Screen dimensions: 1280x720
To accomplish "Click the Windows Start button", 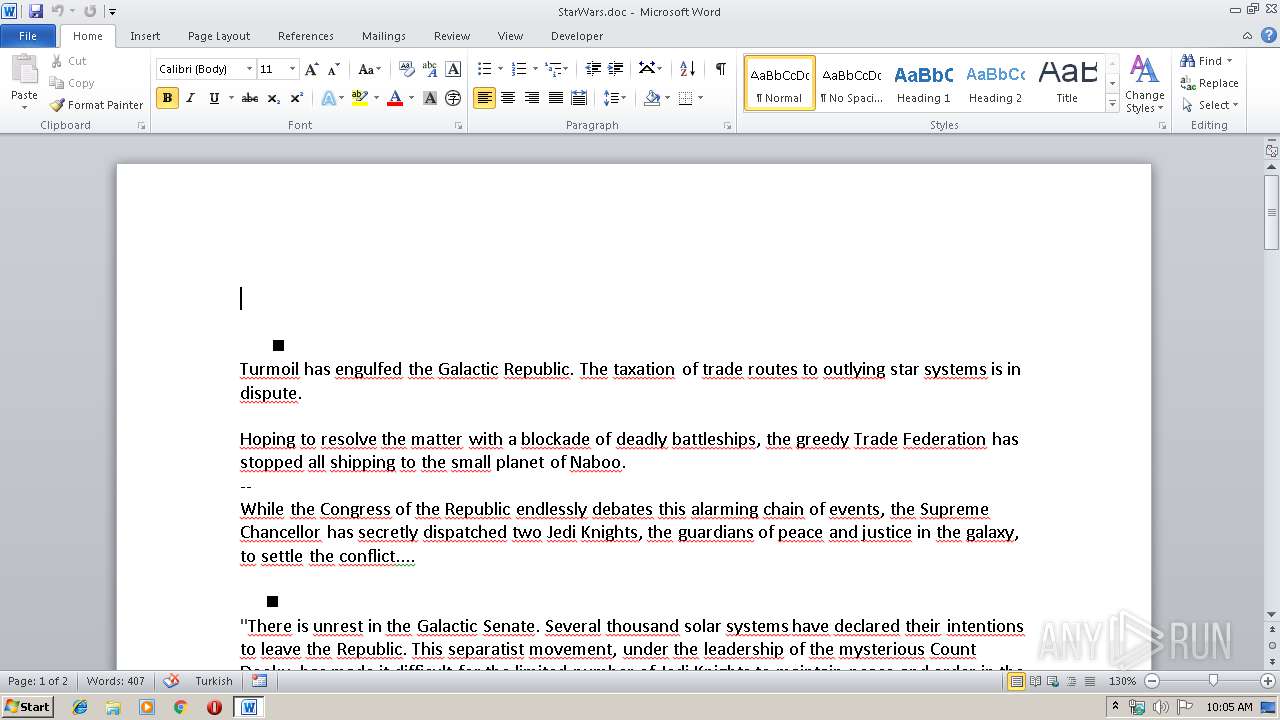I will (x=27, y=707).
